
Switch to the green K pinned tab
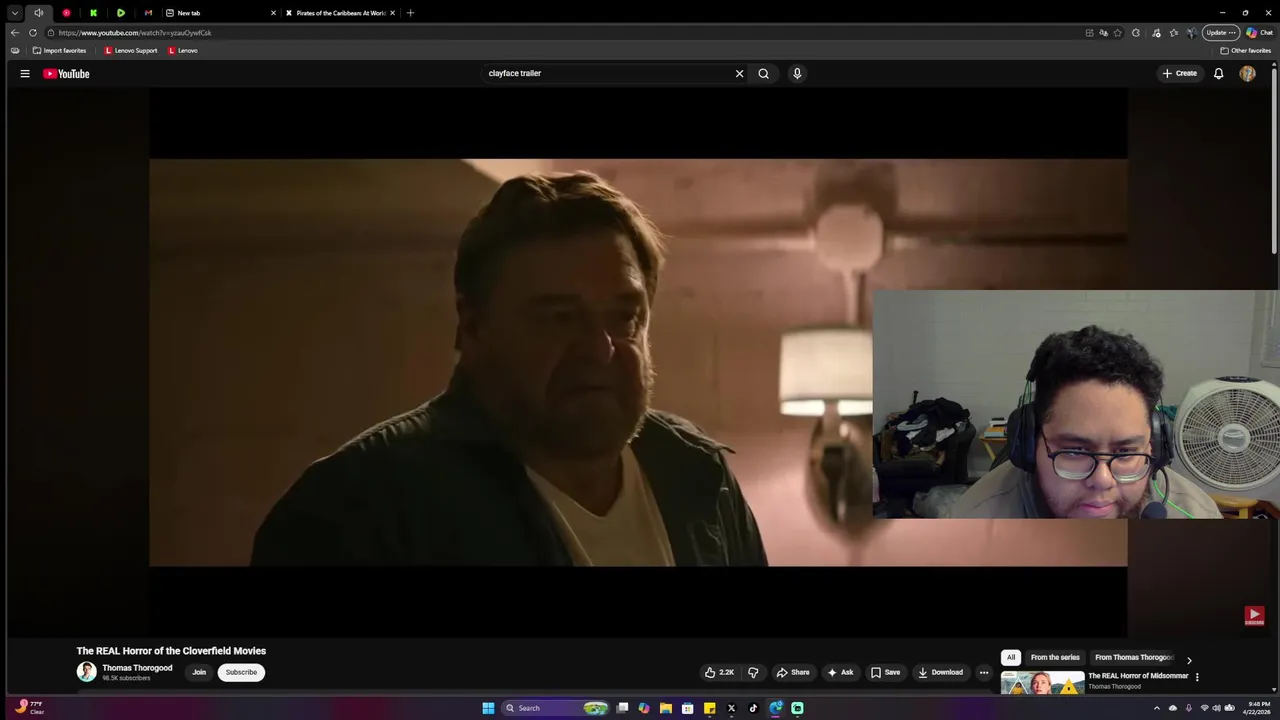pyautogui.click(x=93, y=13)
